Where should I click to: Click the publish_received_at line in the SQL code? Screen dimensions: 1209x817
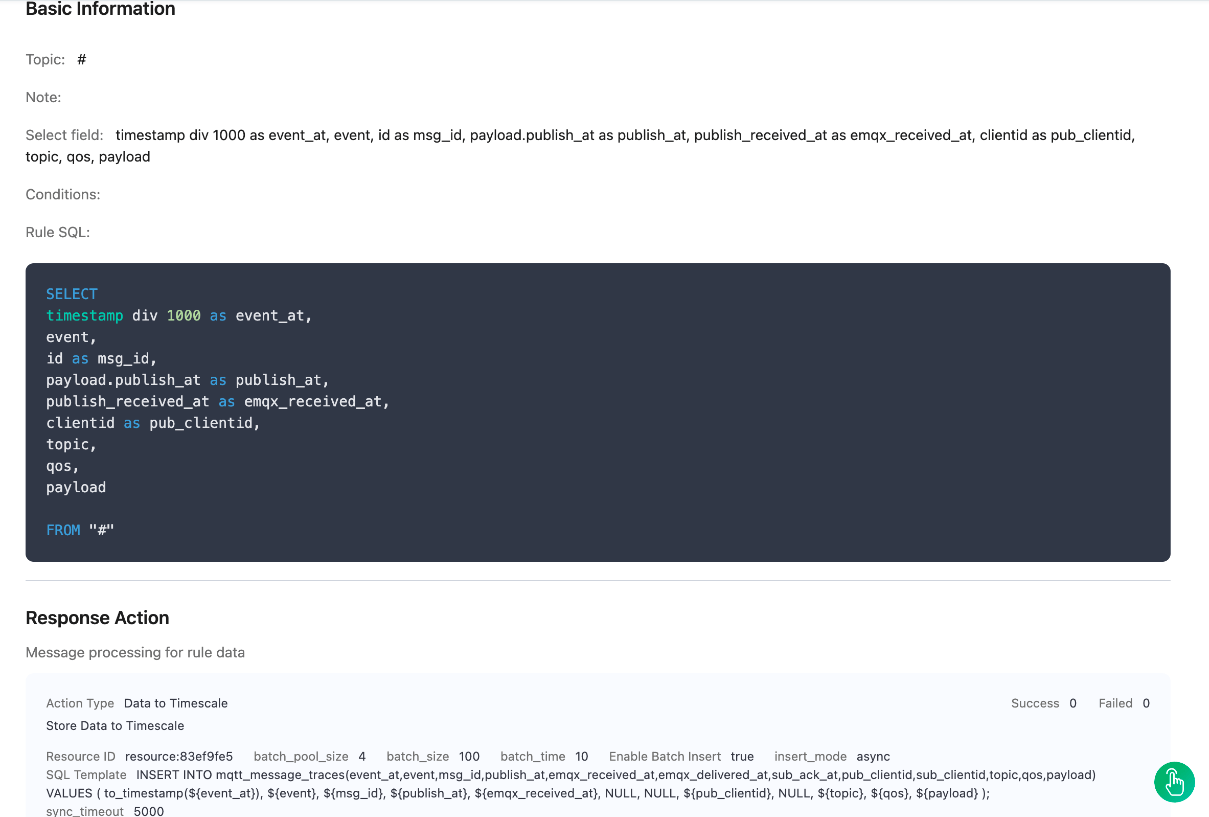217,401
